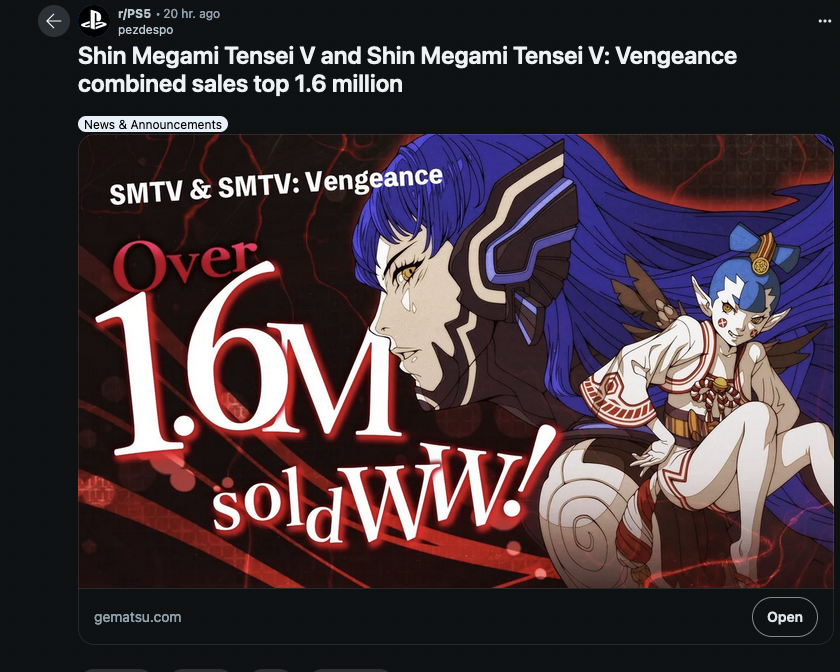Go back using the left arrow button
The width and height of the screenshot is (840, 672).
[54, 21]
